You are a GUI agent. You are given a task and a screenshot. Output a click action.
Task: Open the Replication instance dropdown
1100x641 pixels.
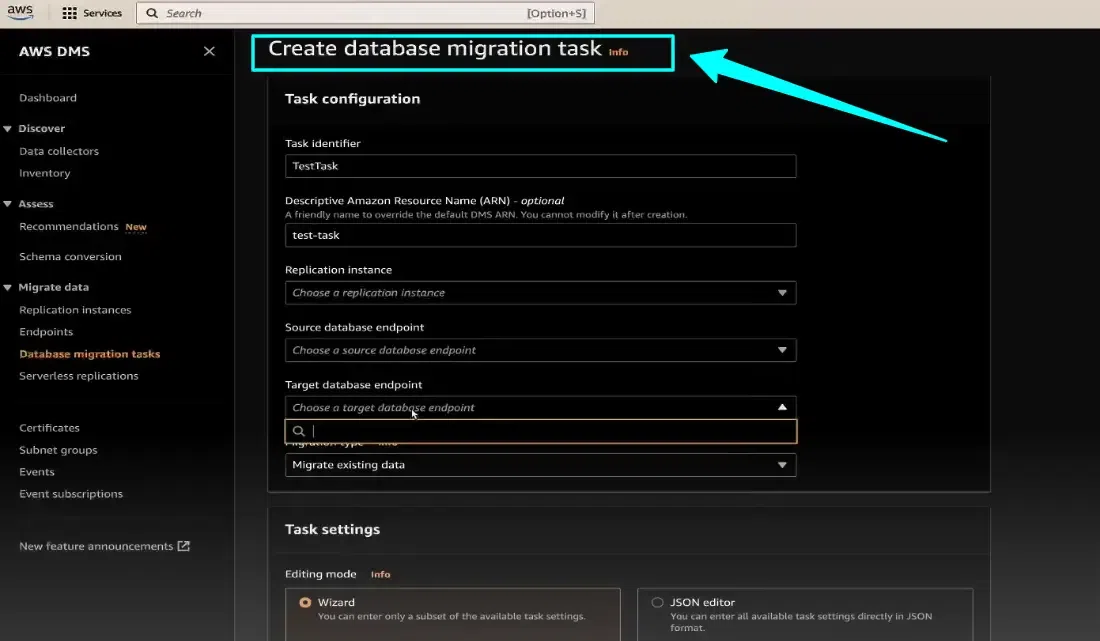(x=540, y=293)
